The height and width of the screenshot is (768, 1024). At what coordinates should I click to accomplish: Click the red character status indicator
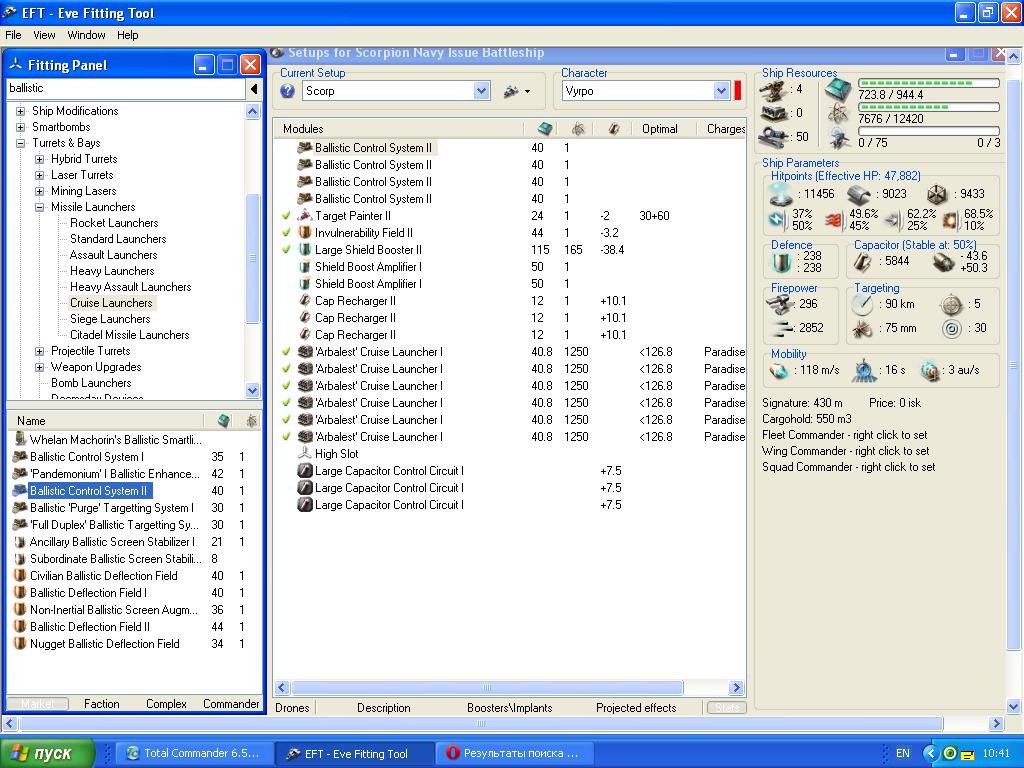(738, 91)
